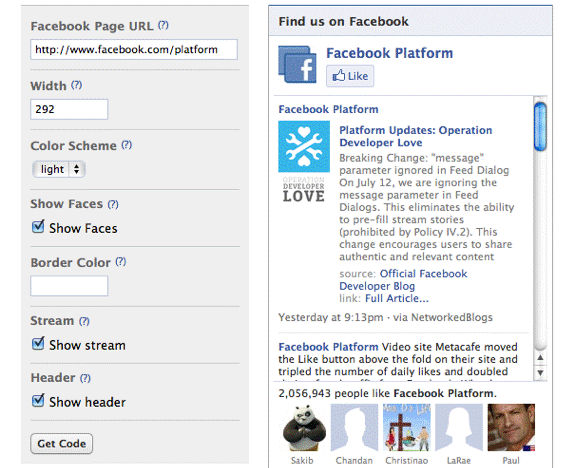
Task: Click the Get Code button
Action: (62, 443)
